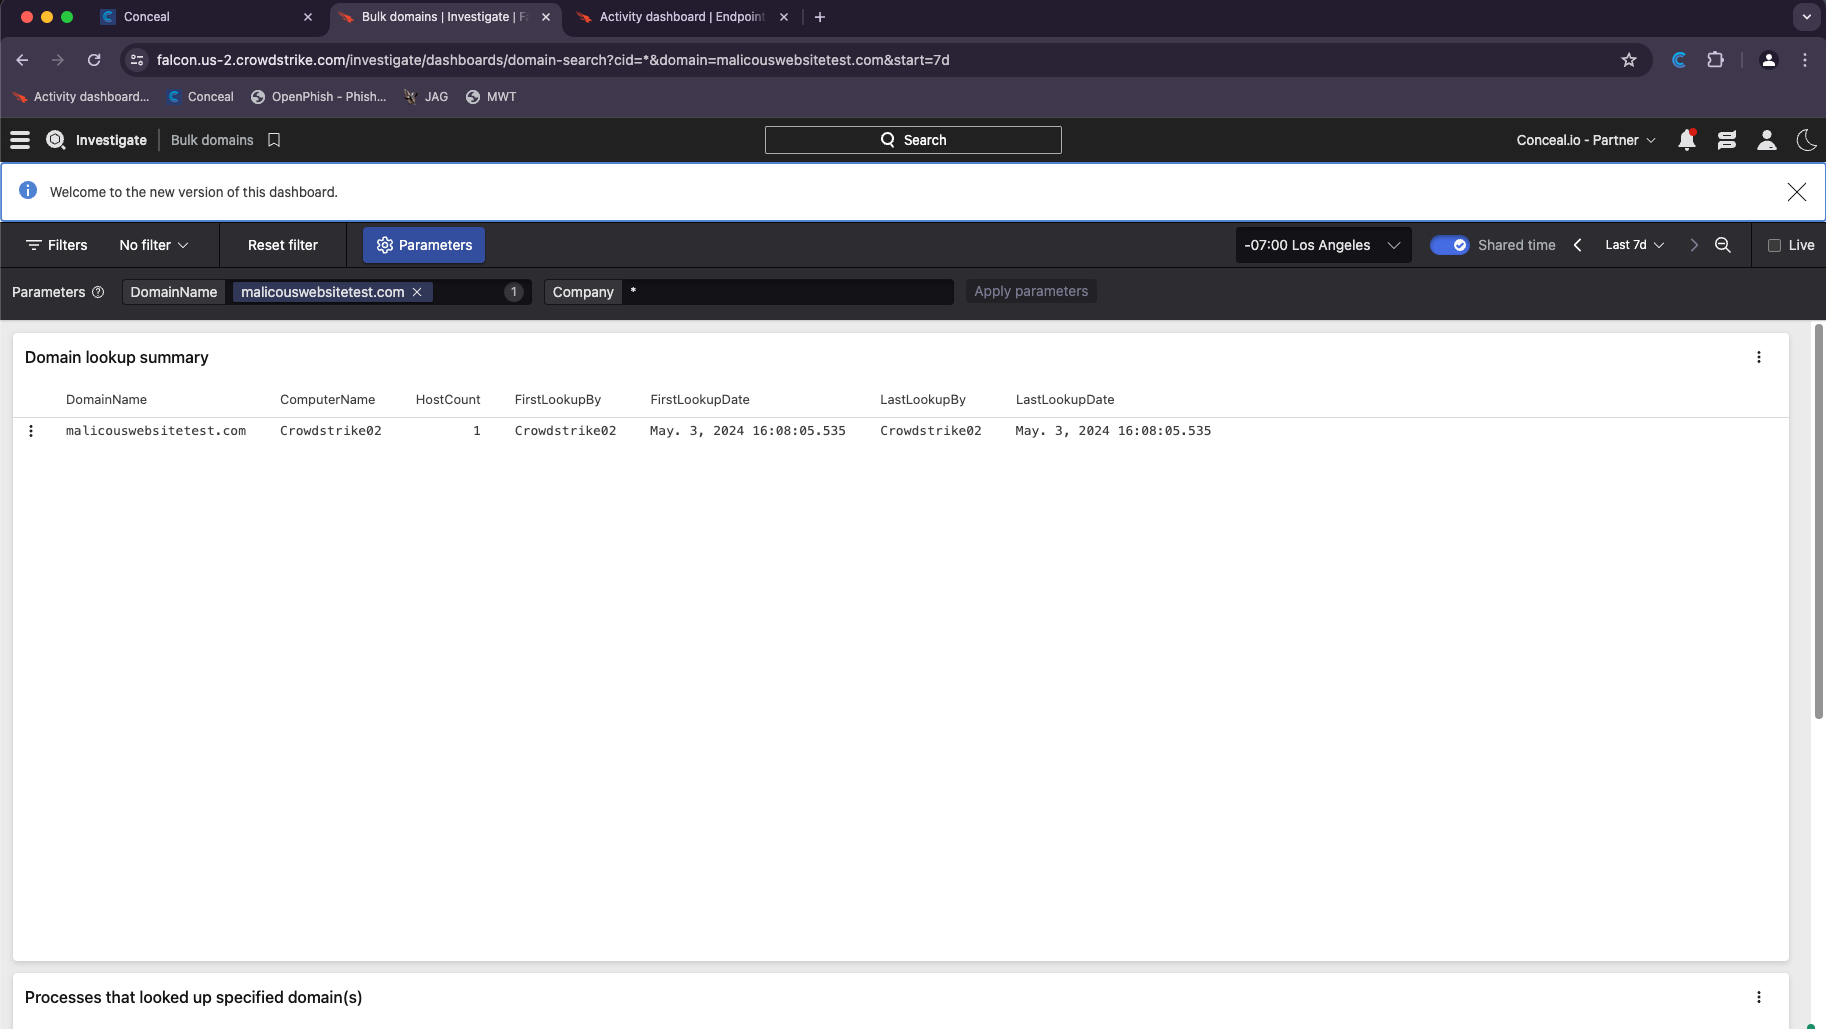Click the zoom-out magnifier in the time bar
The image size is (1826, 1029).
pos(1724,245)
